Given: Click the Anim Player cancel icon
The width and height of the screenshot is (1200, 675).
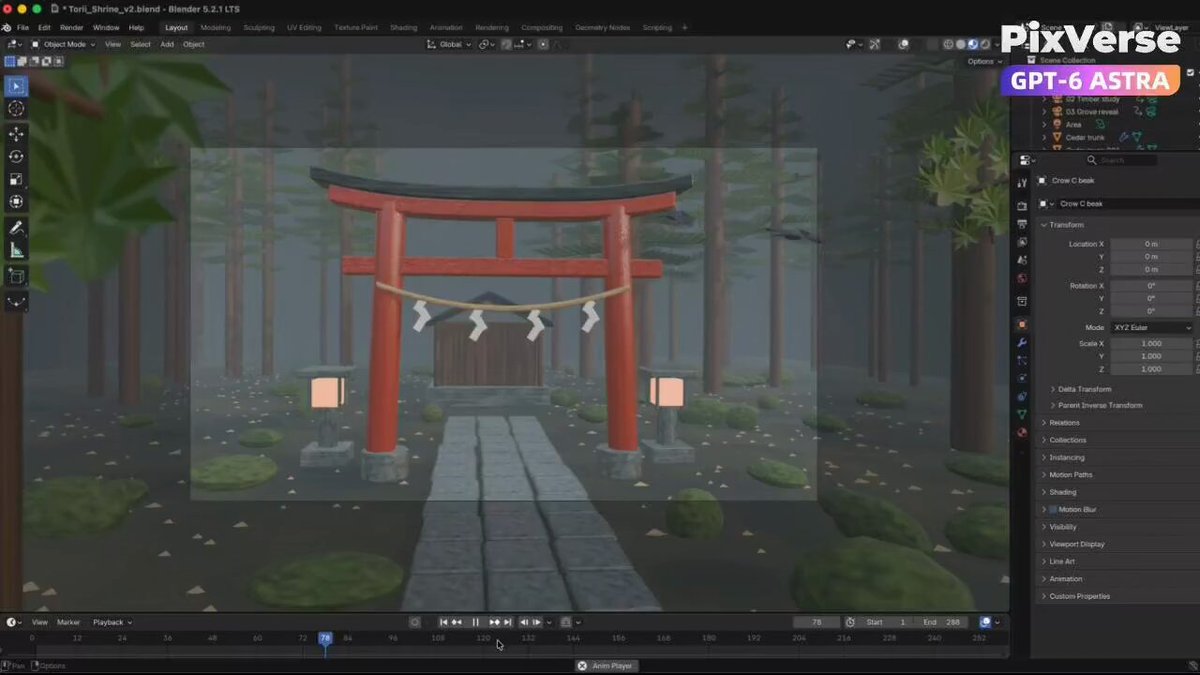Looking at the screenshot, I should 582,666.
